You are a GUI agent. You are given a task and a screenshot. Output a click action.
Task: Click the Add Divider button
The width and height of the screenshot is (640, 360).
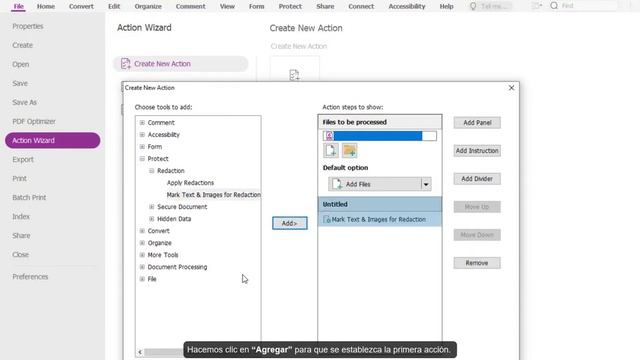pos(477,179)
